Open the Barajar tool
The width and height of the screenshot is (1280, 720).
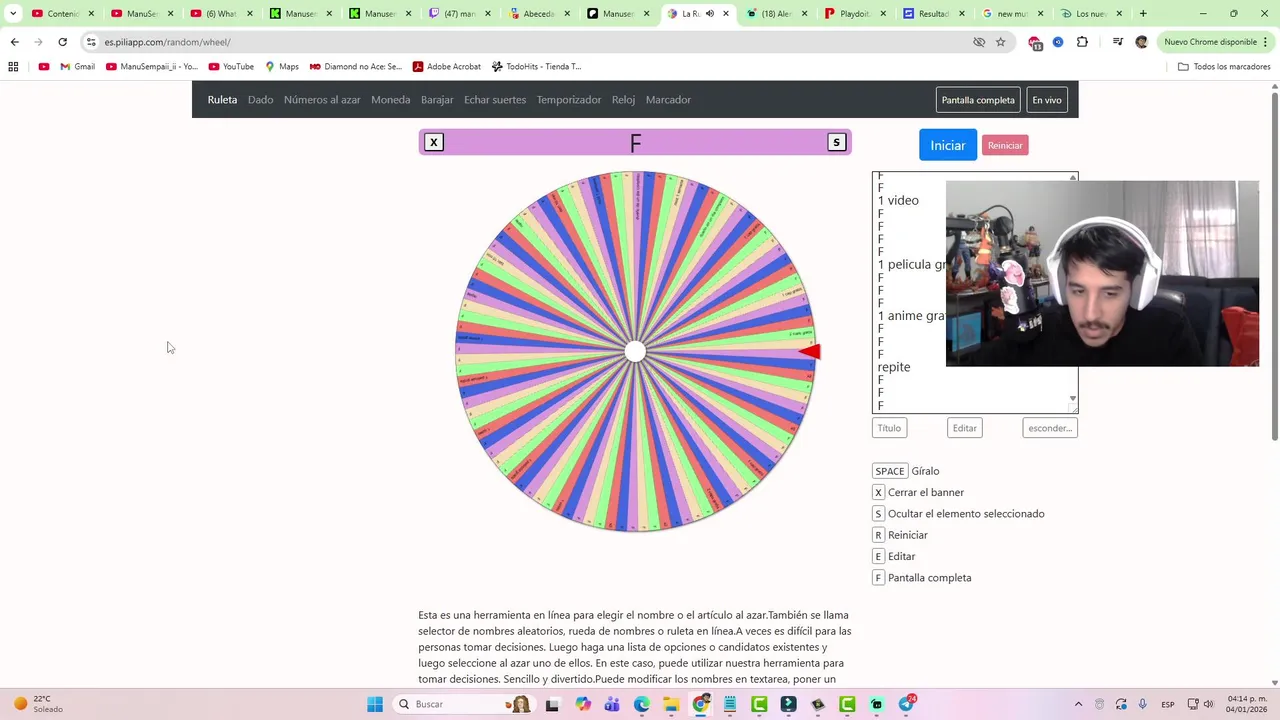click(437, 100)
